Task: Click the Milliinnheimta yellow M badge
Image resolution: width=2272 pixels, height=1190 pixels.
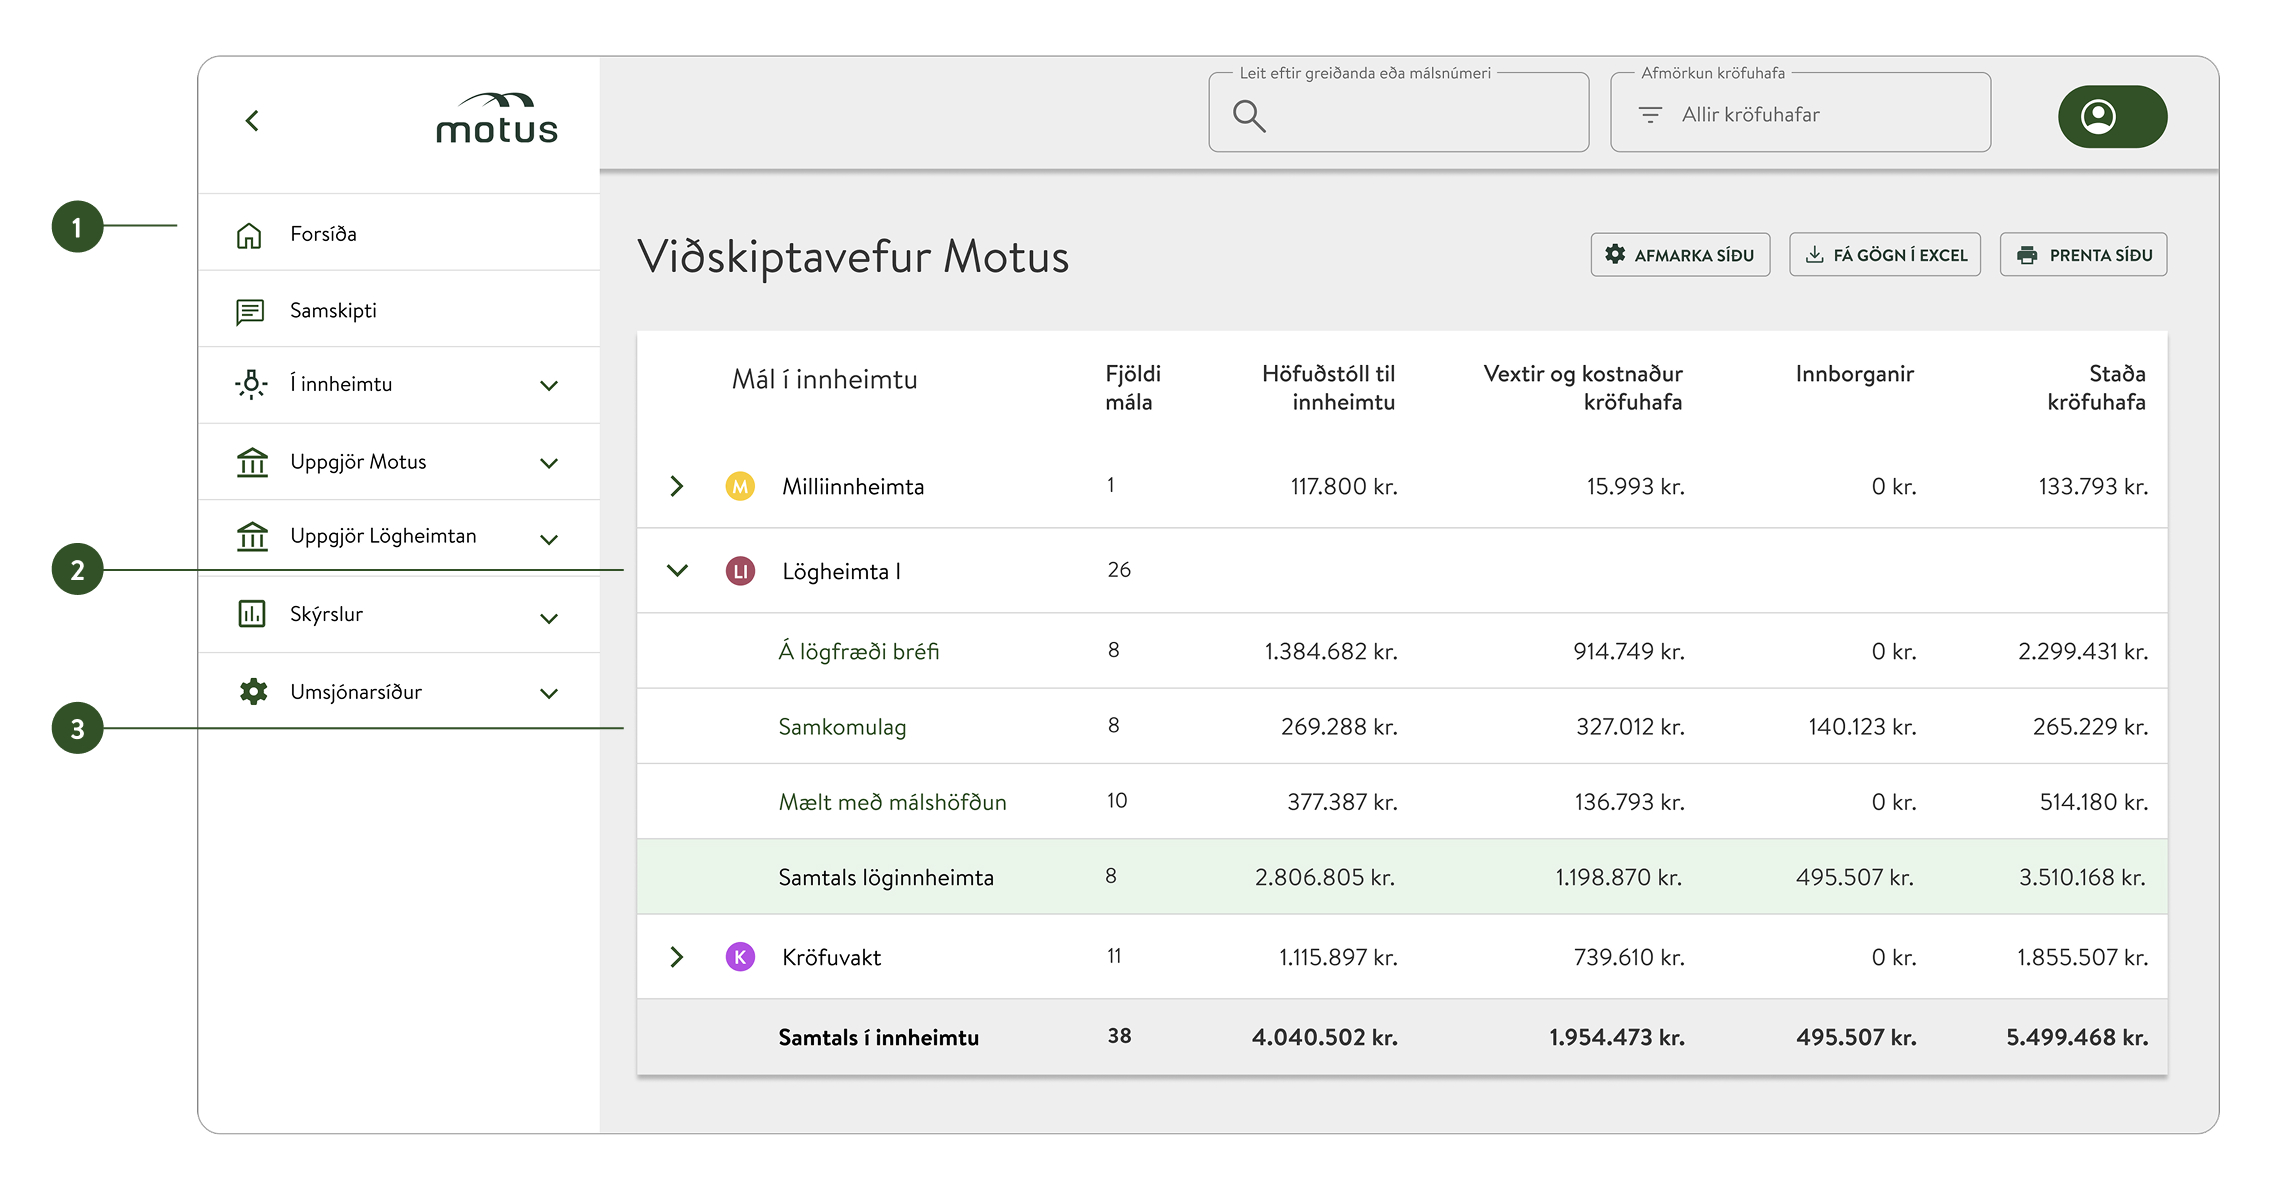Action: click(x=740, y=487)
